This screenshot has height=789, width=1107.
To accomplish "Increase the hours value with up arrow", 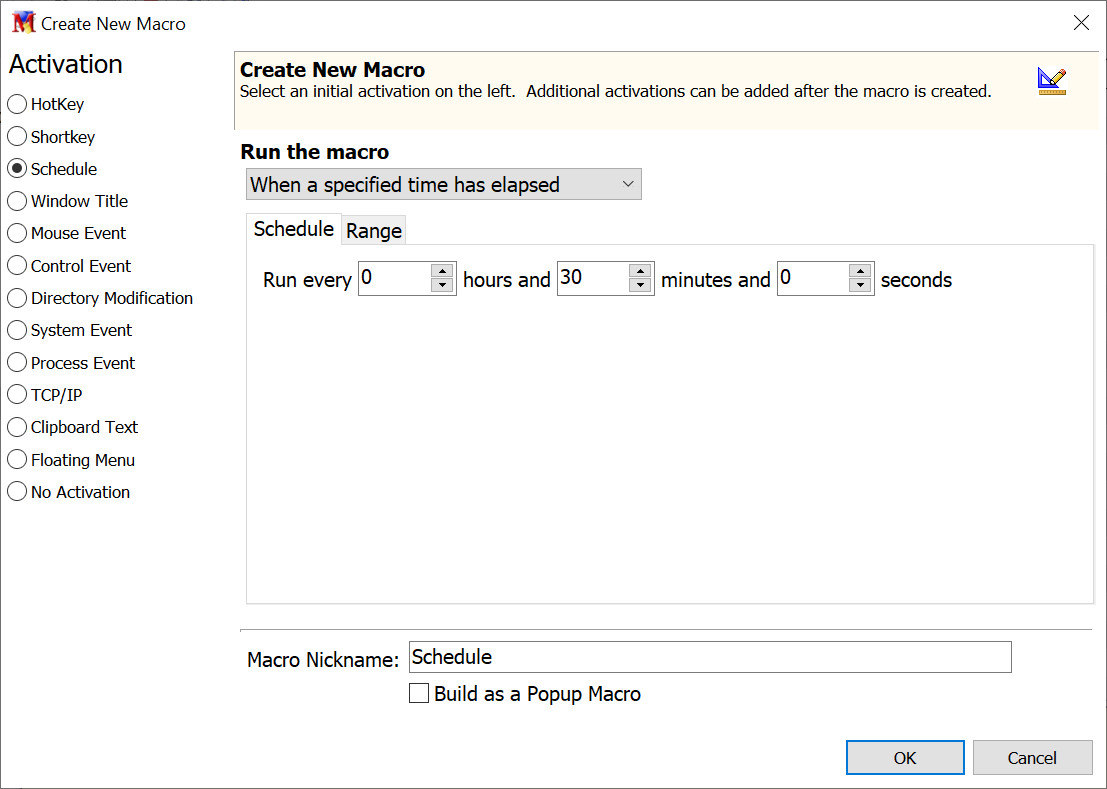I will [442, 271].
